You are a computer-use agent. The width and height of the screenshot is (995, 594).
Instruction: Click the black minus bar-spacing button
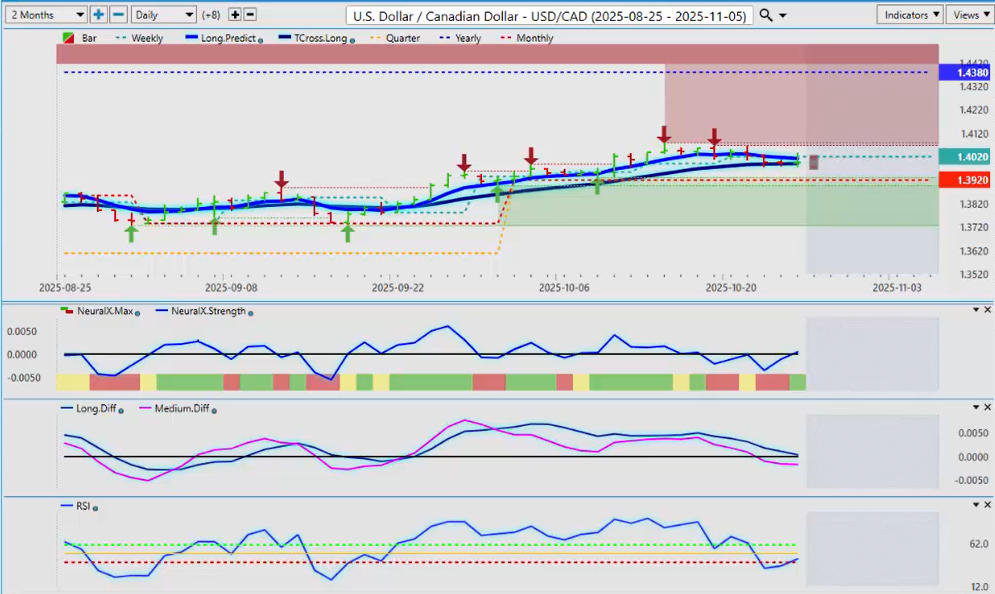pyautogui.click(x=250, y=15)
